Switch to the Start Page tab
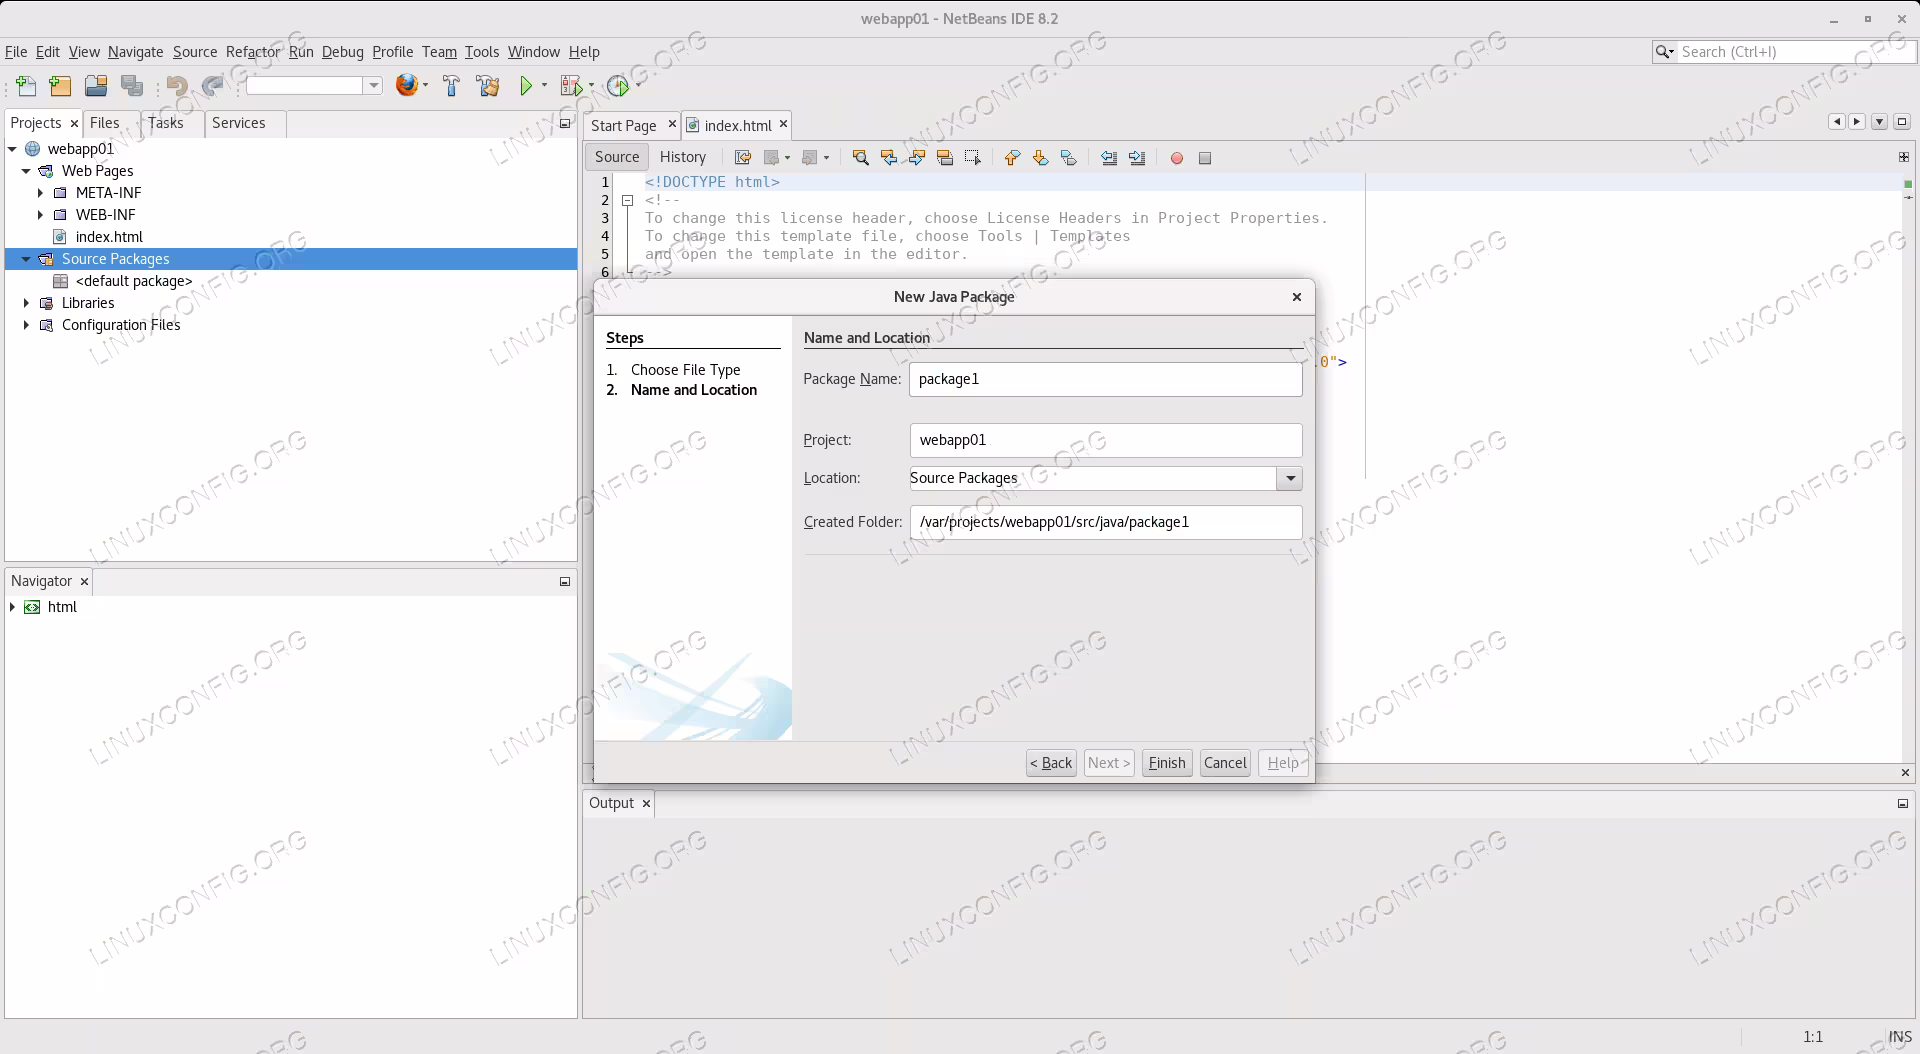1920x1054 pixels. pyautogui.click(x=623, y=125)
